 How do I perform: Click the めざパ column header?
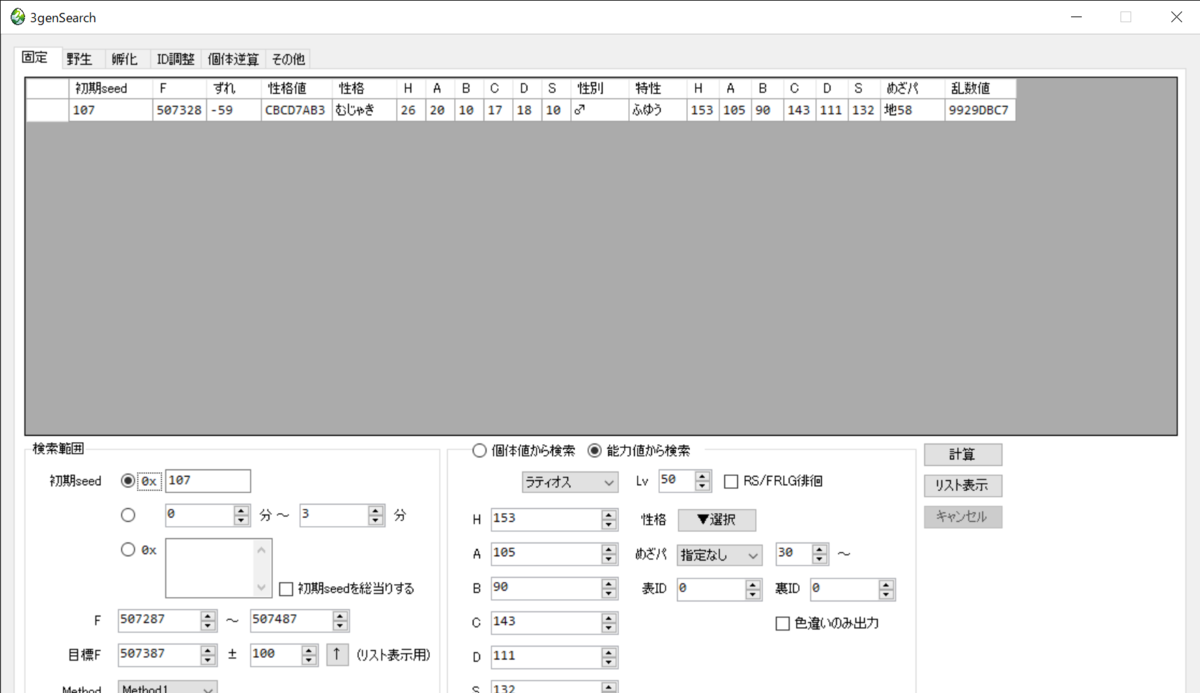(912, 89)
